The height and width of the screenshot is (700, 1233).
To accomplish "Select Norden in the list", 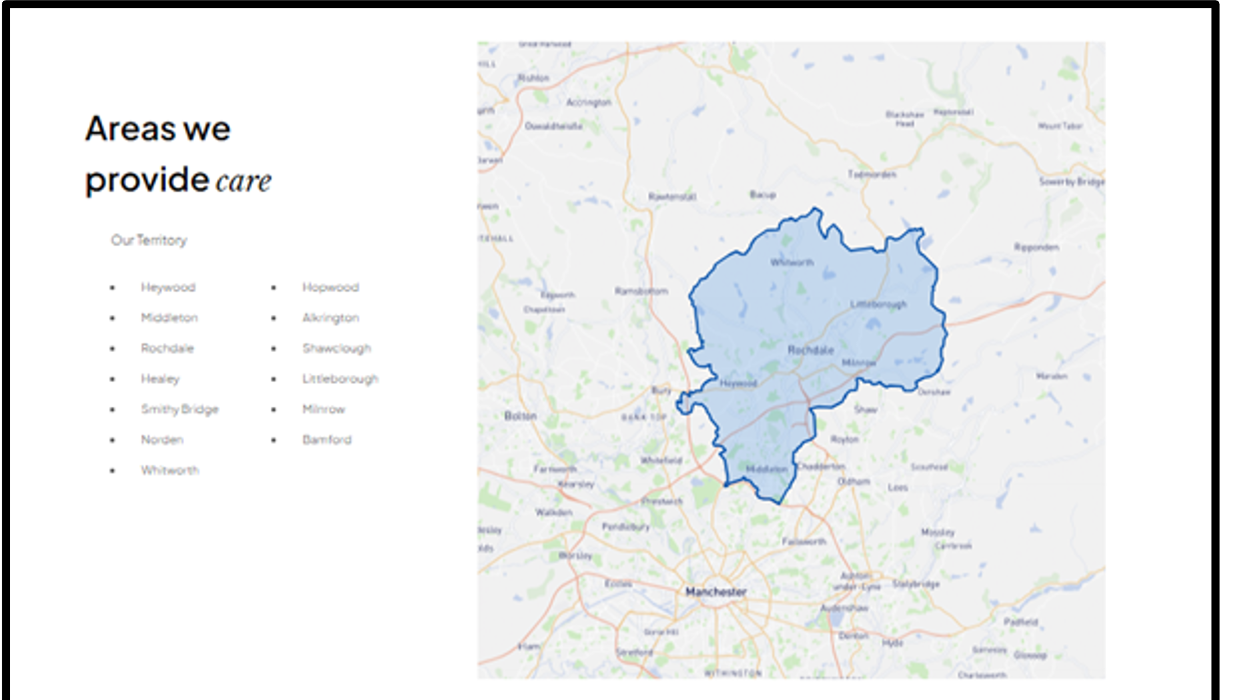I will click(162, 440).
